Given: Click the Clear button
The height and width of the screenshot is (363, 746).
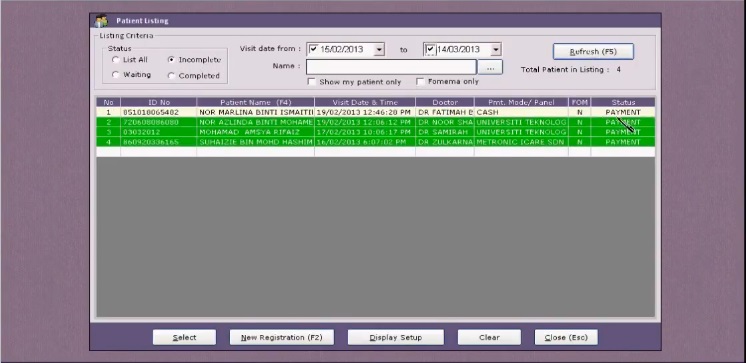Looking at the screenshot, I should [x=489, y=337].
